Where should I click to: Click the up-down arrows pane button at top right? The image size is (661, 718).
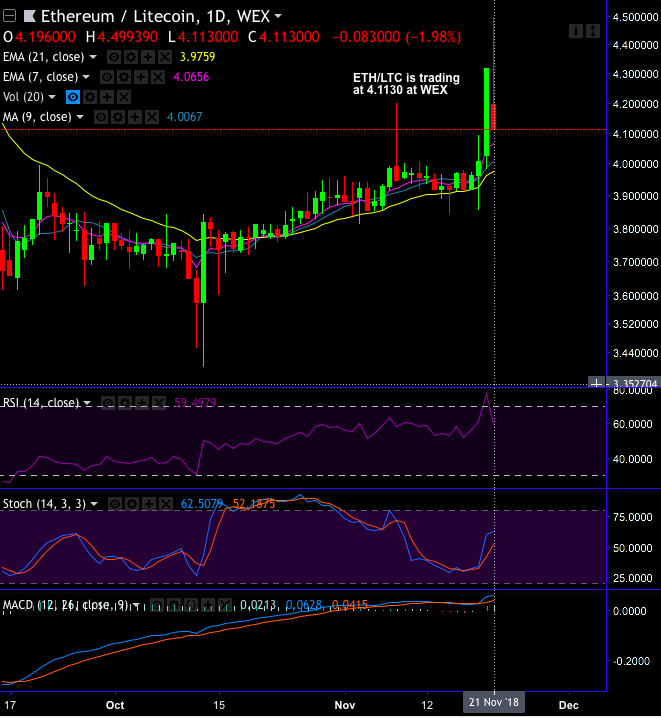pyautogui.click(x=593, y=31)
